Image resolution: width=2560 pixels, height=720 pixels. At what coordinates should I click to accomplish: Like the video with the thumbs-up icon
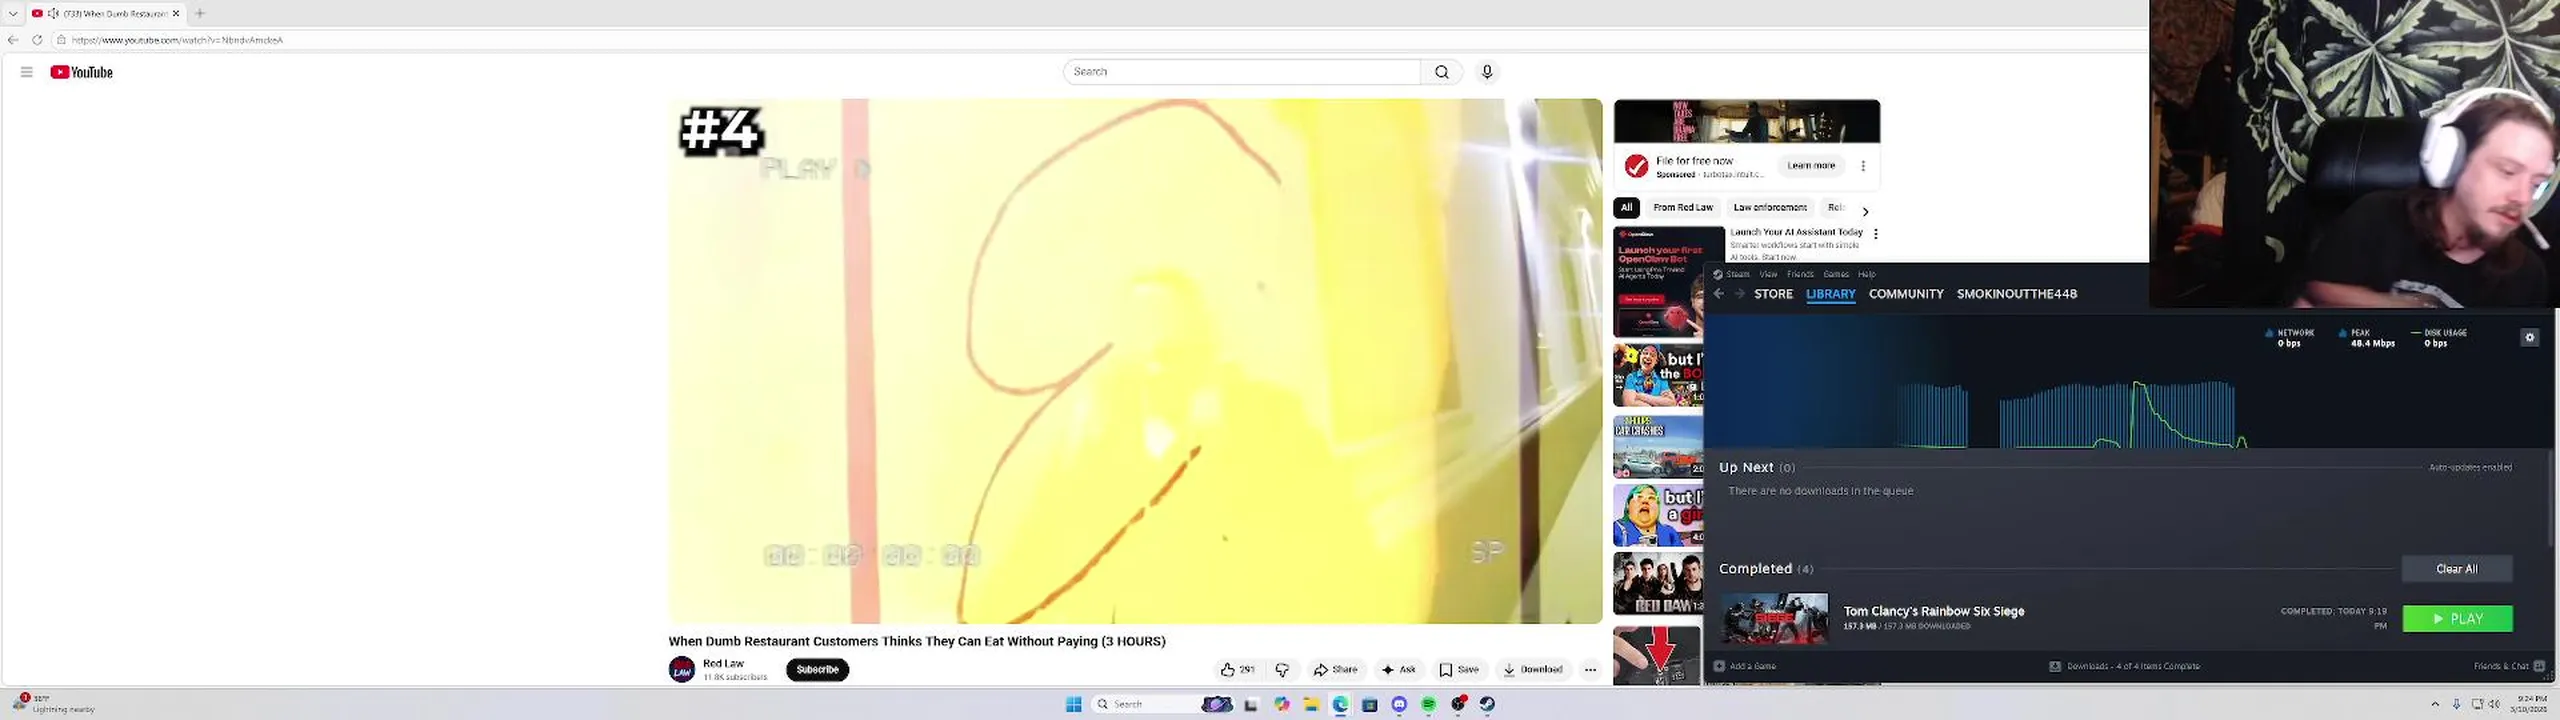pyautogui.click(x=1237, y=670)
